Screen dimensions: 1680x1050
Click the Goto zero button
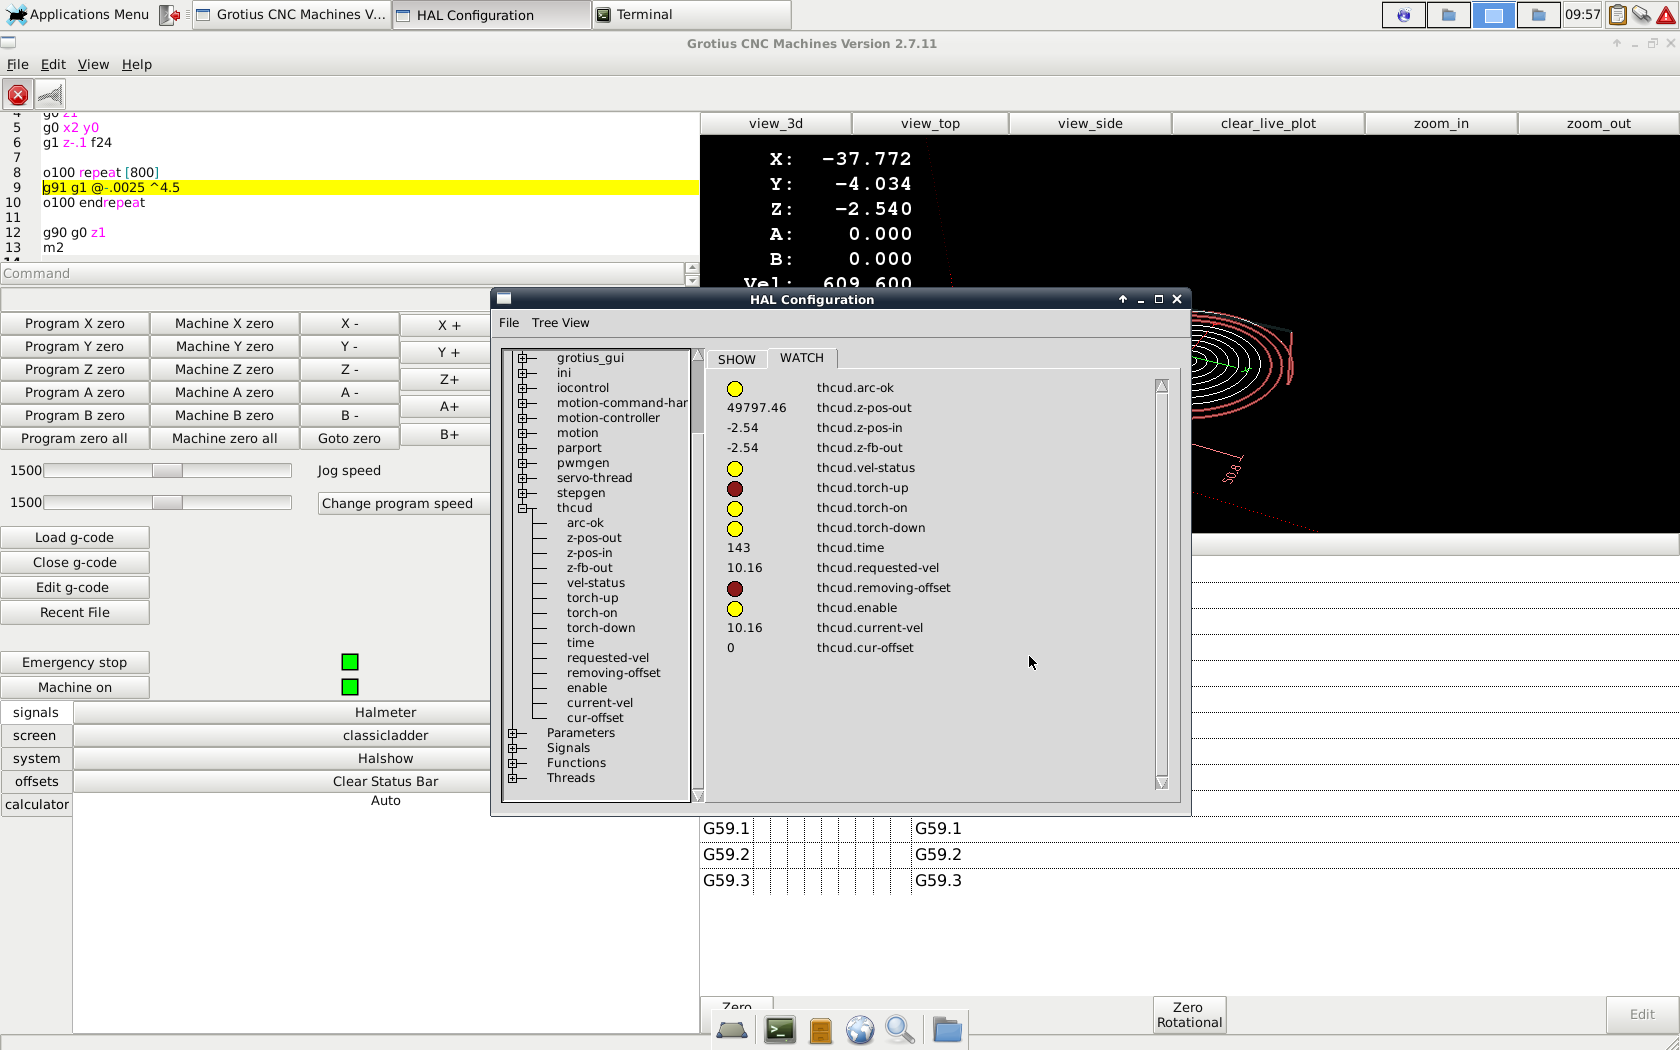point(349,439)
